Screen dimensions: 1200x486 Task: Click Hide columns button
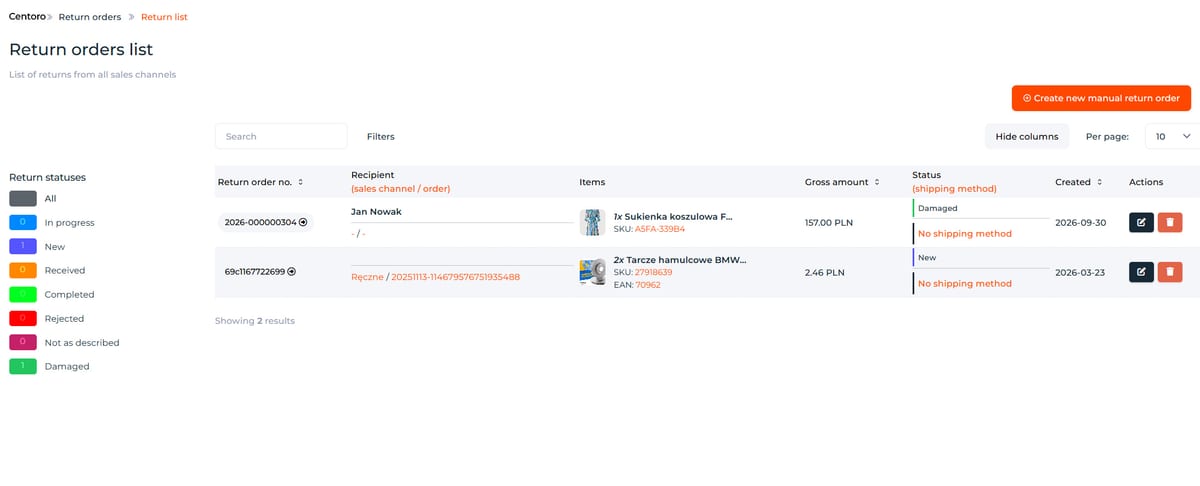[1027, 136]
